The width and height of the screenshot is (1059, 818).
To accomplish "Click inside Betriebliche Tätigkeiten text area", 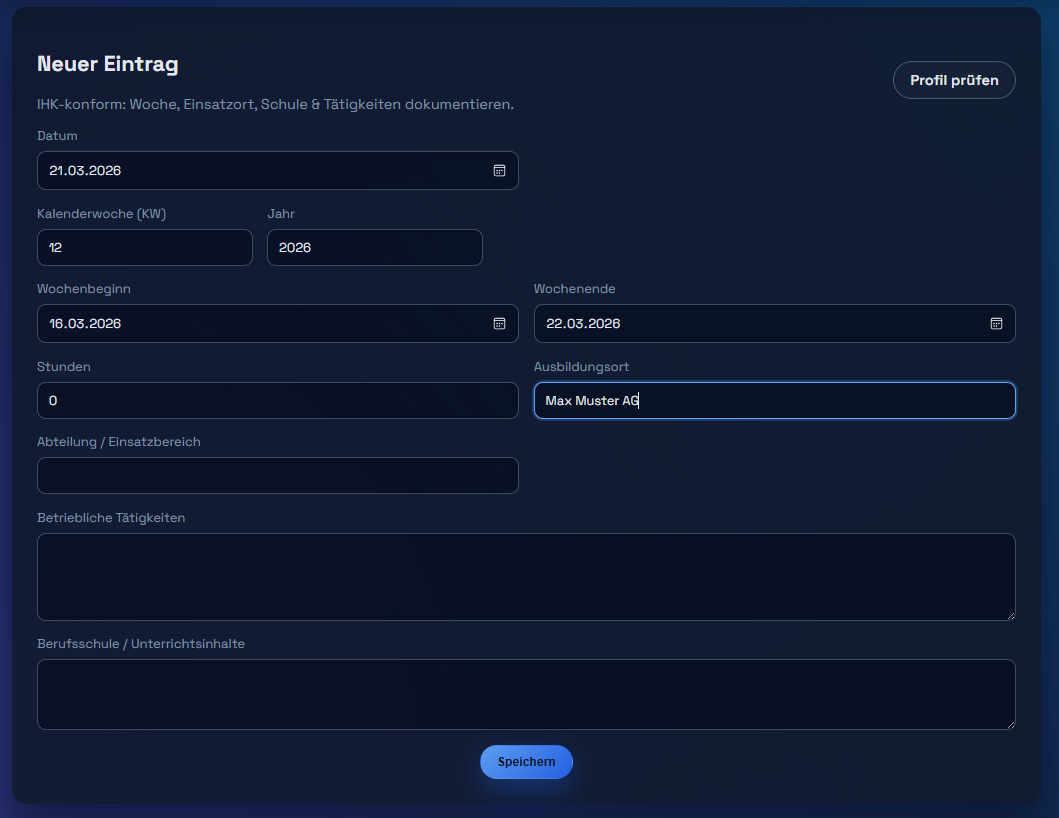I will (526, 577).
